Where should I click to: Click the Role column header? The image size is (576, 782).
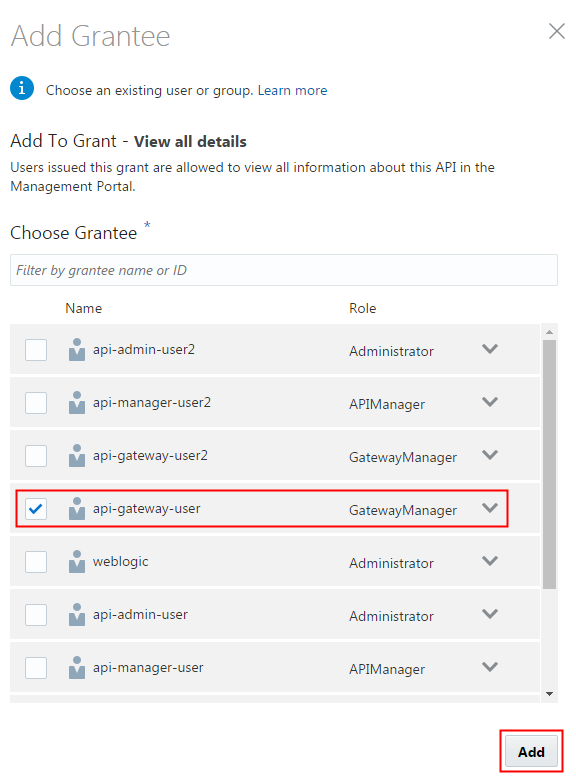click(363, 308)
